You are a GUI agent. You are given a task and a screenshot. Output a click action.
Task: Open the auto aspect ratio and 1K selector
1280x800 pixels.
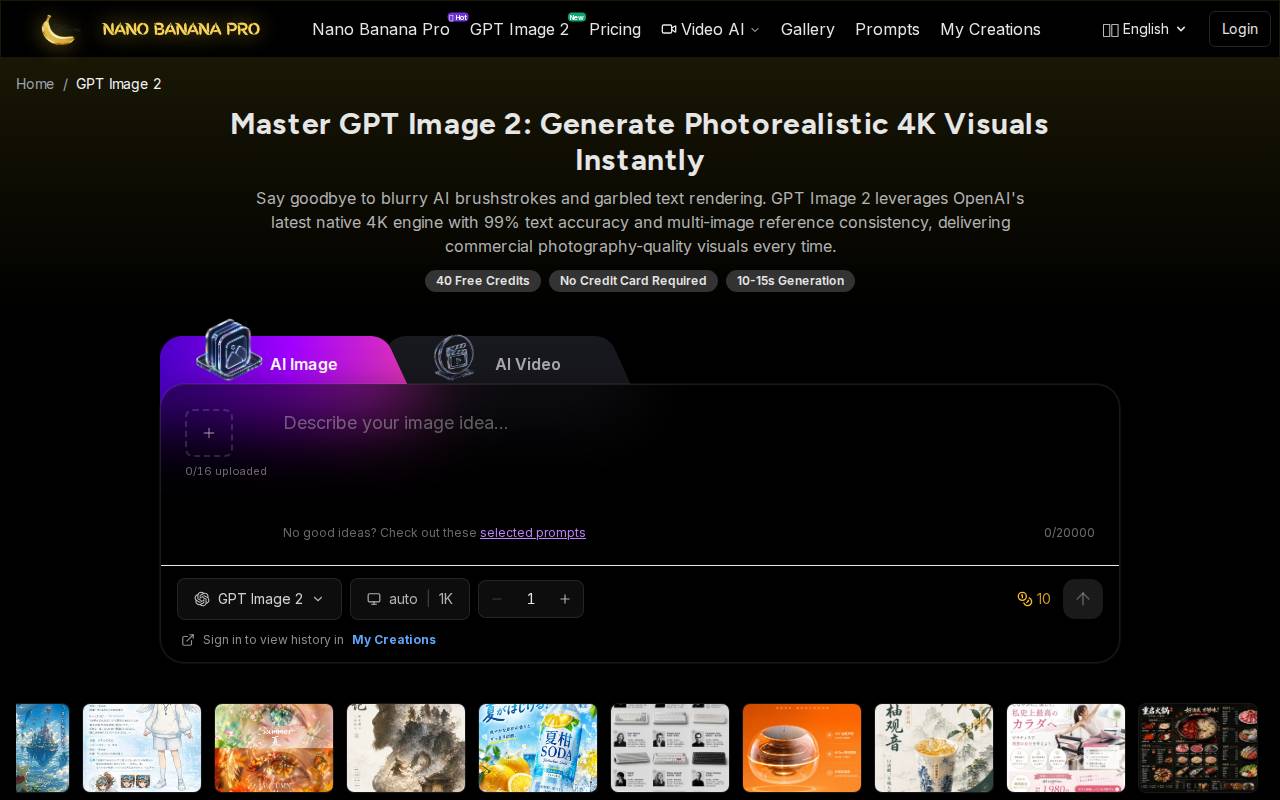[410, 599]
